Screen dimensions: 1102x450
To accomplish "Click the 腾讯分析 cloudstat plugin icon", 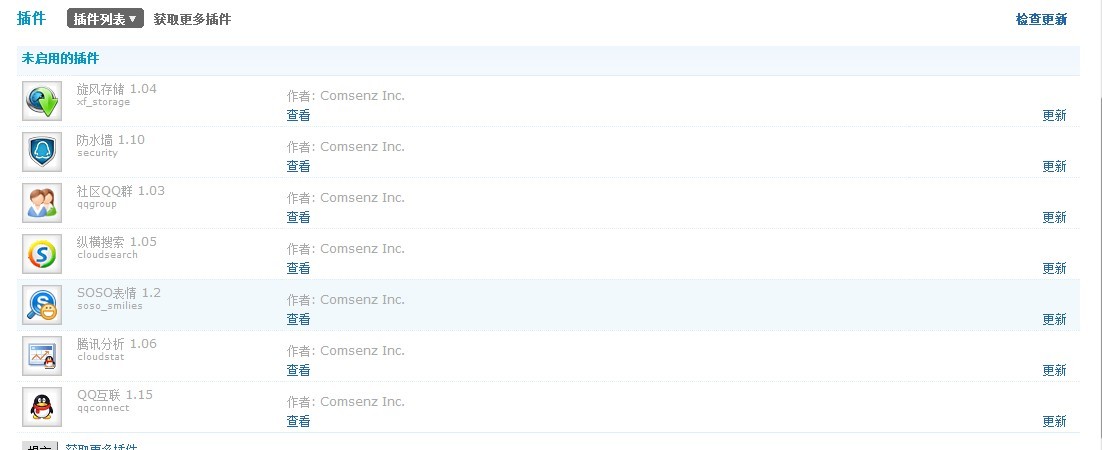I will pyautogui.click(x=42, y=356).
